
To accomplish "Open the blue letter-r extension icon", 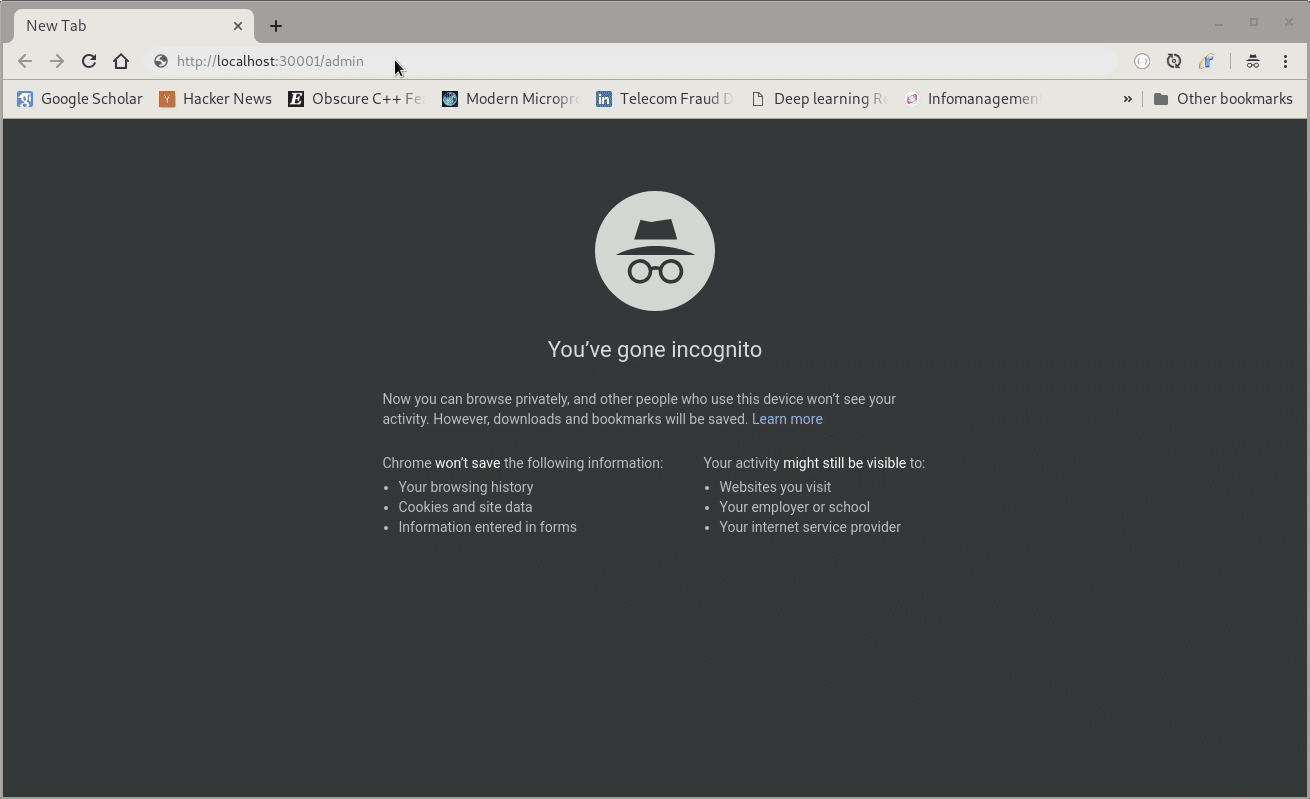I will tap(1207, 61).
